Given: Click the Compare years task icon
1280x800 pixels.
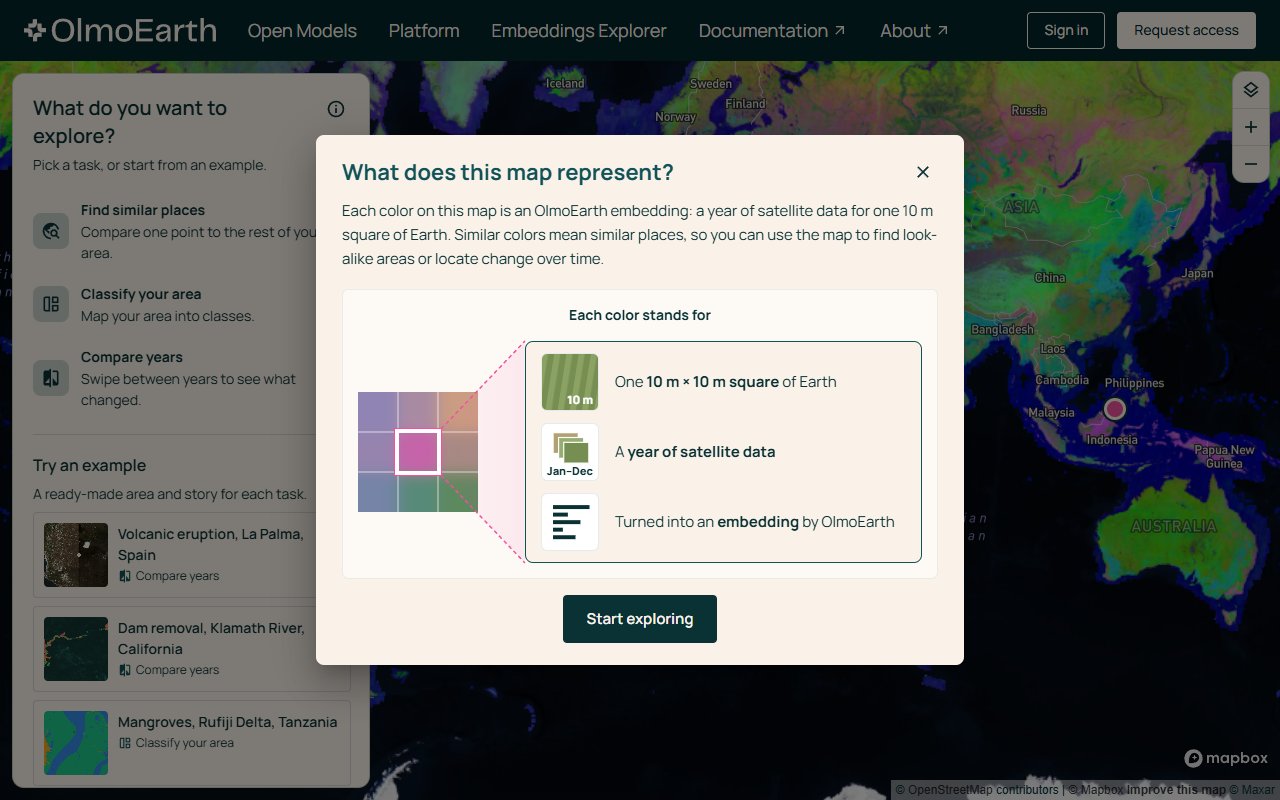Looking at the screenshot, I should point(51,378).
